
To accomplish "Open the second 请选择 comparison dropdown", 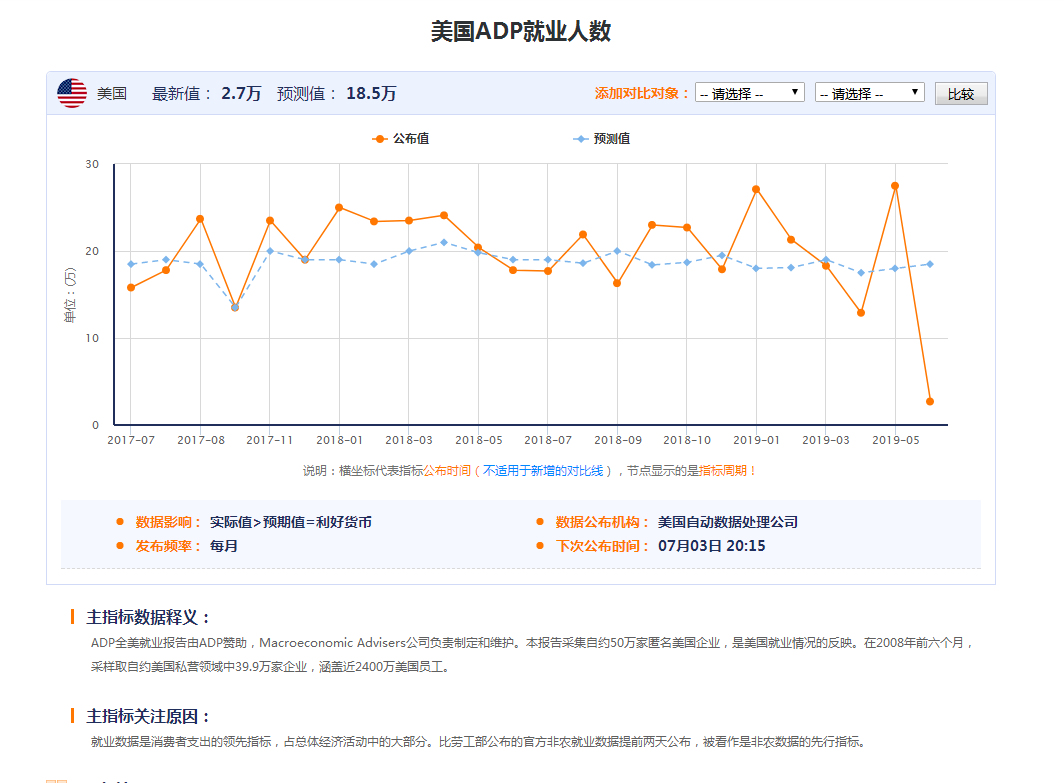I will [869, 93].
